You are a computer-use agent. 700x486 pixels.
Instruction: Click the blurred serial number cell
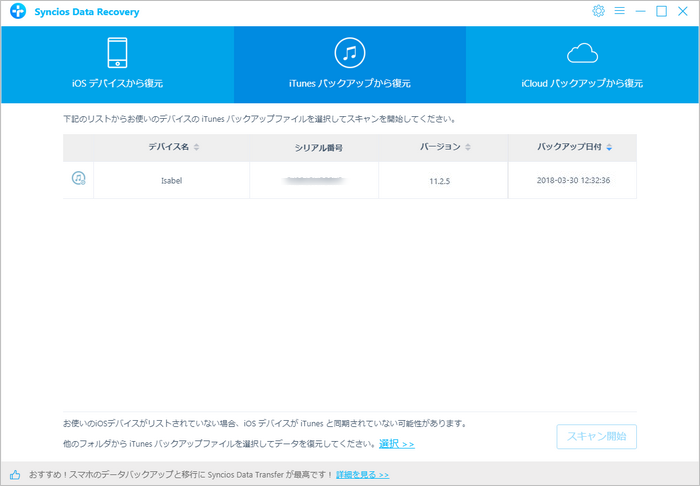314,180
